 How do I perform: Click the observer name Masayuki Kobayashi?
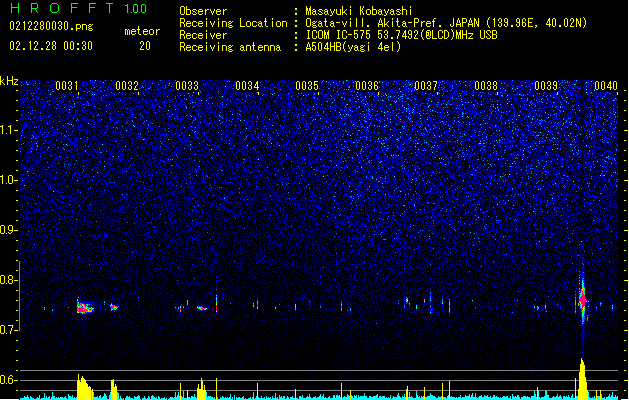[x=359, y=11]
